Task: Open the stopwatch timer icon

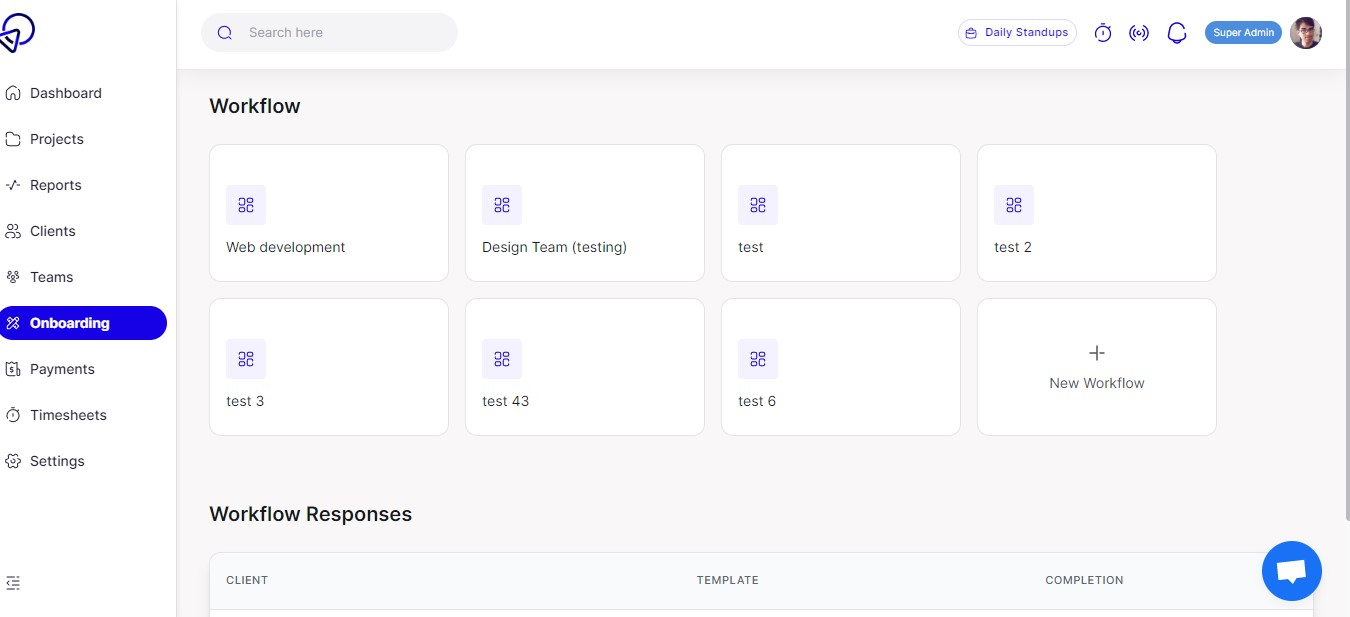Action: [x=1102, y=32]
